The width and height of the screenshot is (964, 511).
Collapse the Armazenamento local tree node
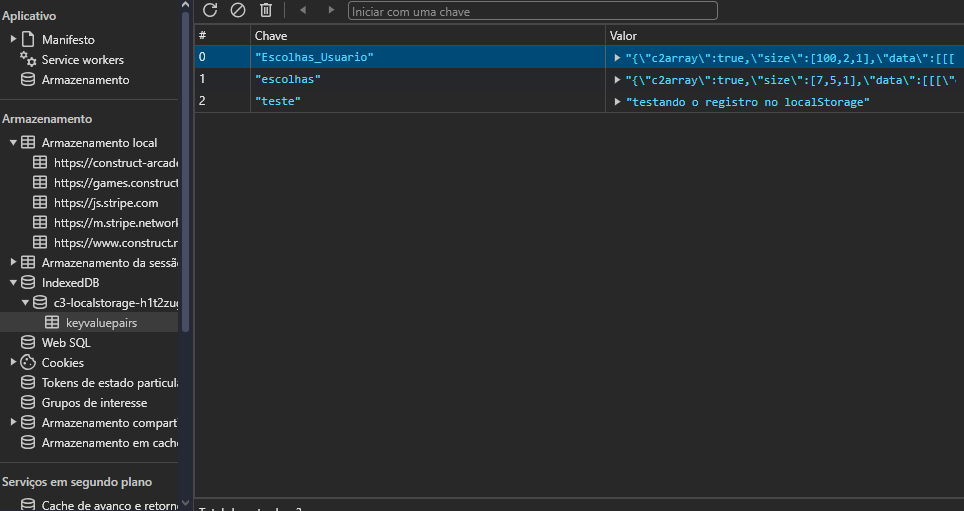pyautogui.click(x=14, y=142)
